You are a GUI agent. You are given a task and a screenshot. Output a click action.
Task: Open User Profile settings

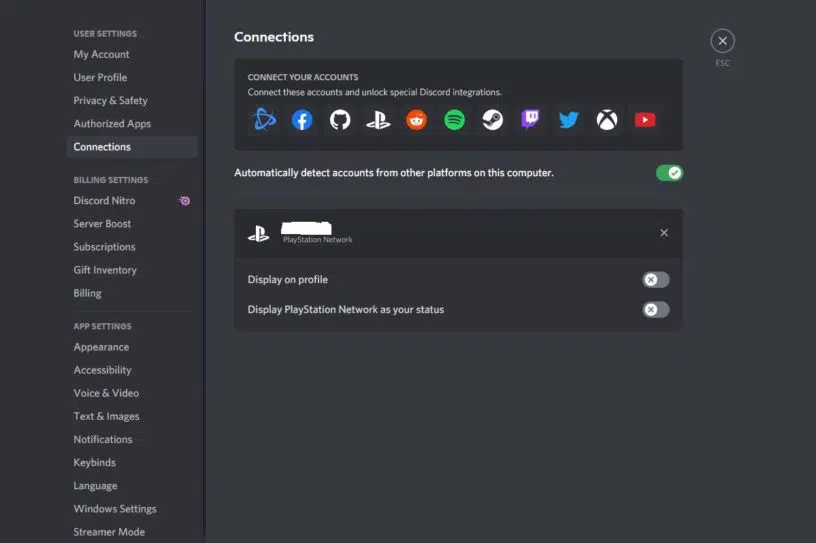(132, 77)
